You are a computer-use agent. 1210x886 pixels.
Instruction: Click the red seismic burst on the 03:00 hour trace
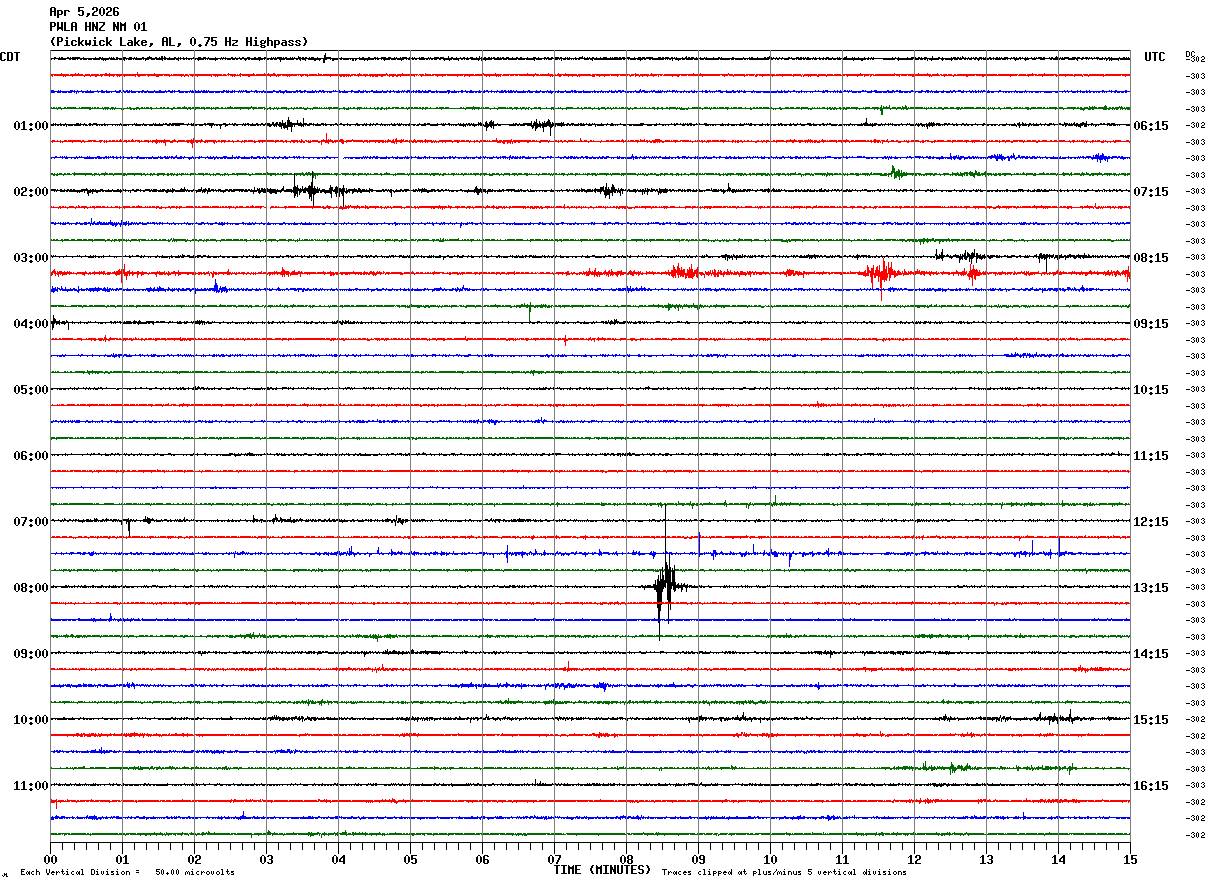pyautogui.click(x=882, y=273)
